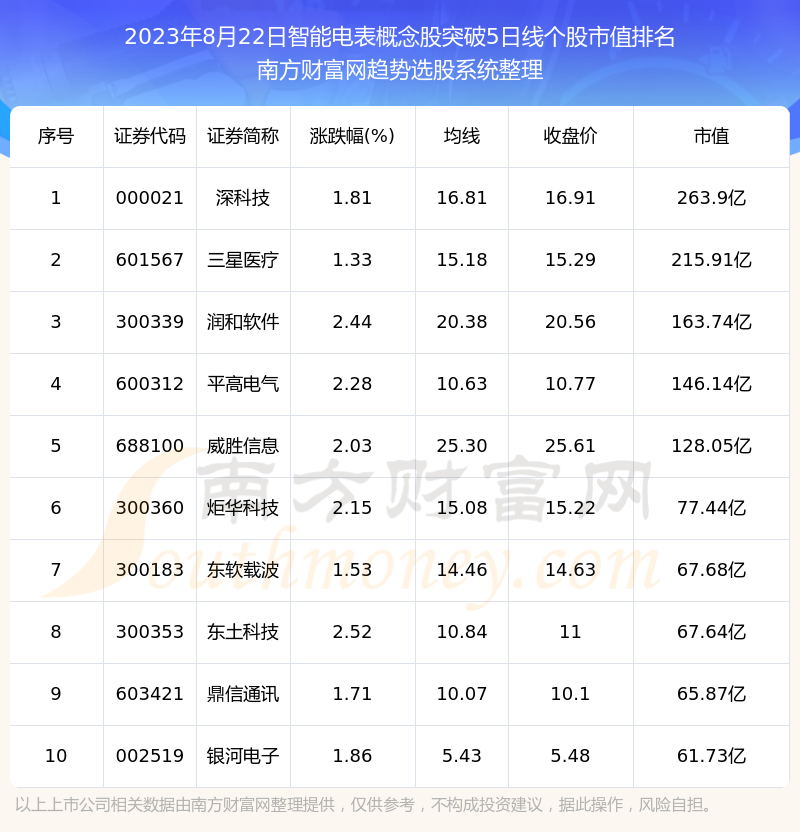Click closing price 5.48
Viewport: 800px width, 832px height.
[x=570, y=757]
